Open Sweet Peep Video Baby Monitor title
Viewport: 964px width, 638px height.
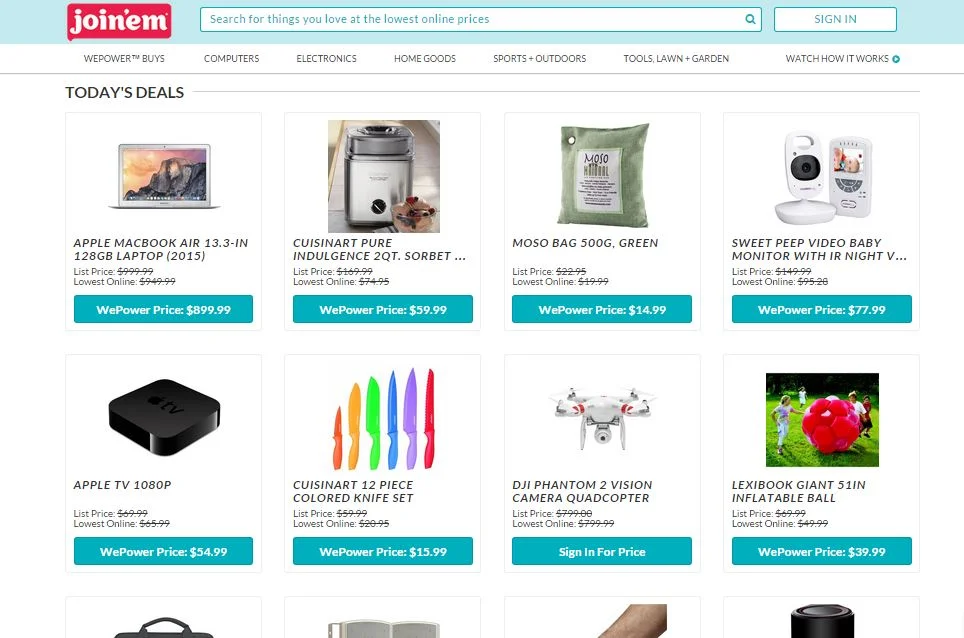click(x=819, y=250)
